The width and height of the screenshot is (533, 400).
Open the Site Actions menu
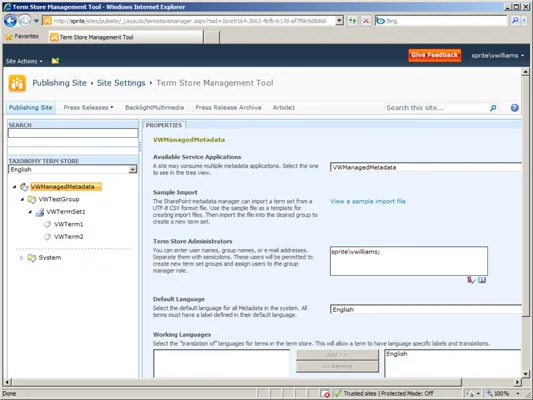click(24, 61)
